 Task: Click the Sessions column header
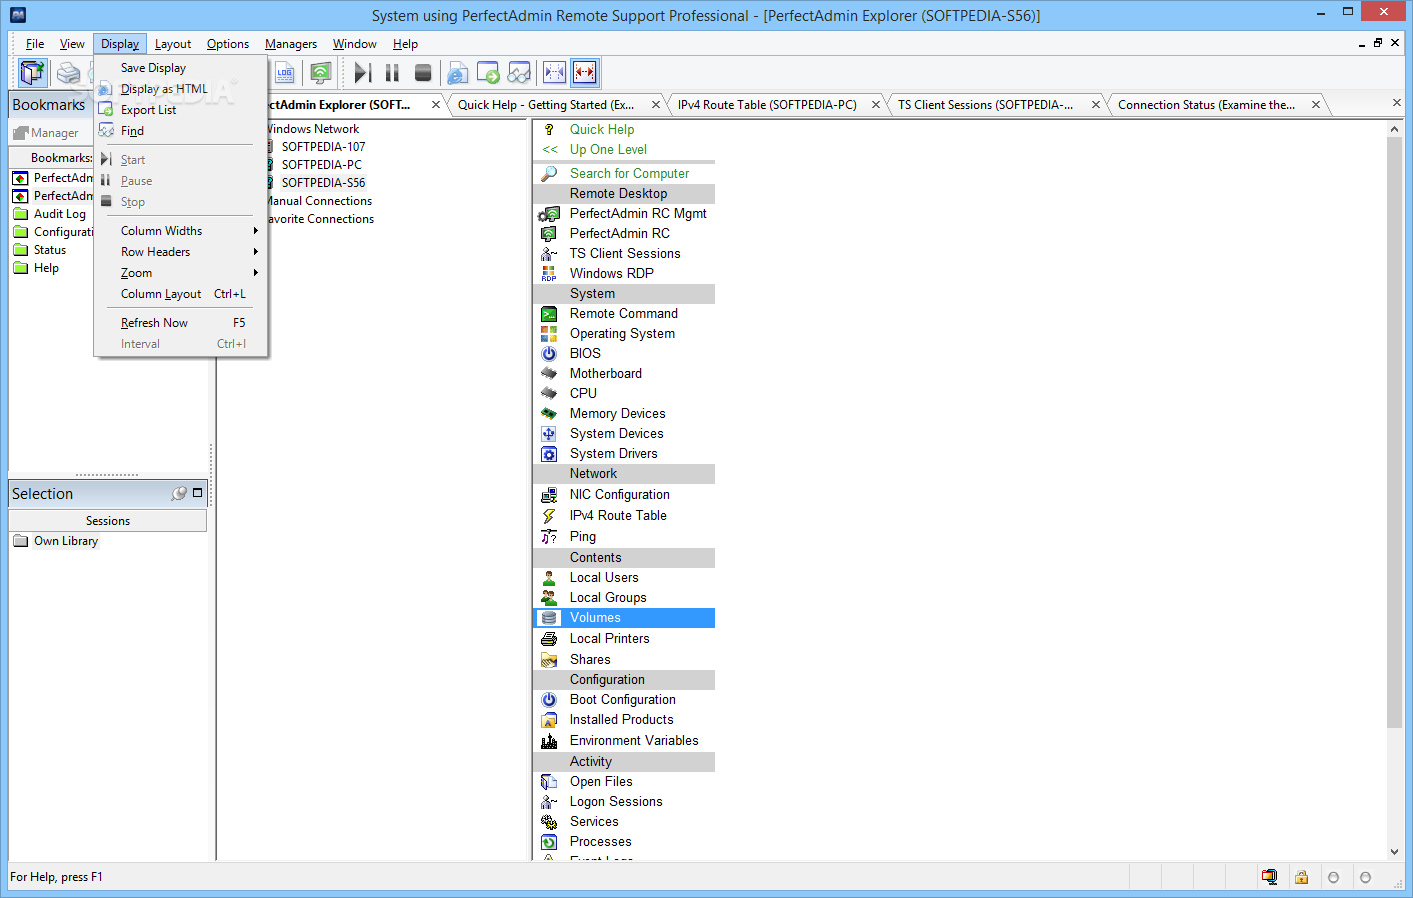coord(108,521)
